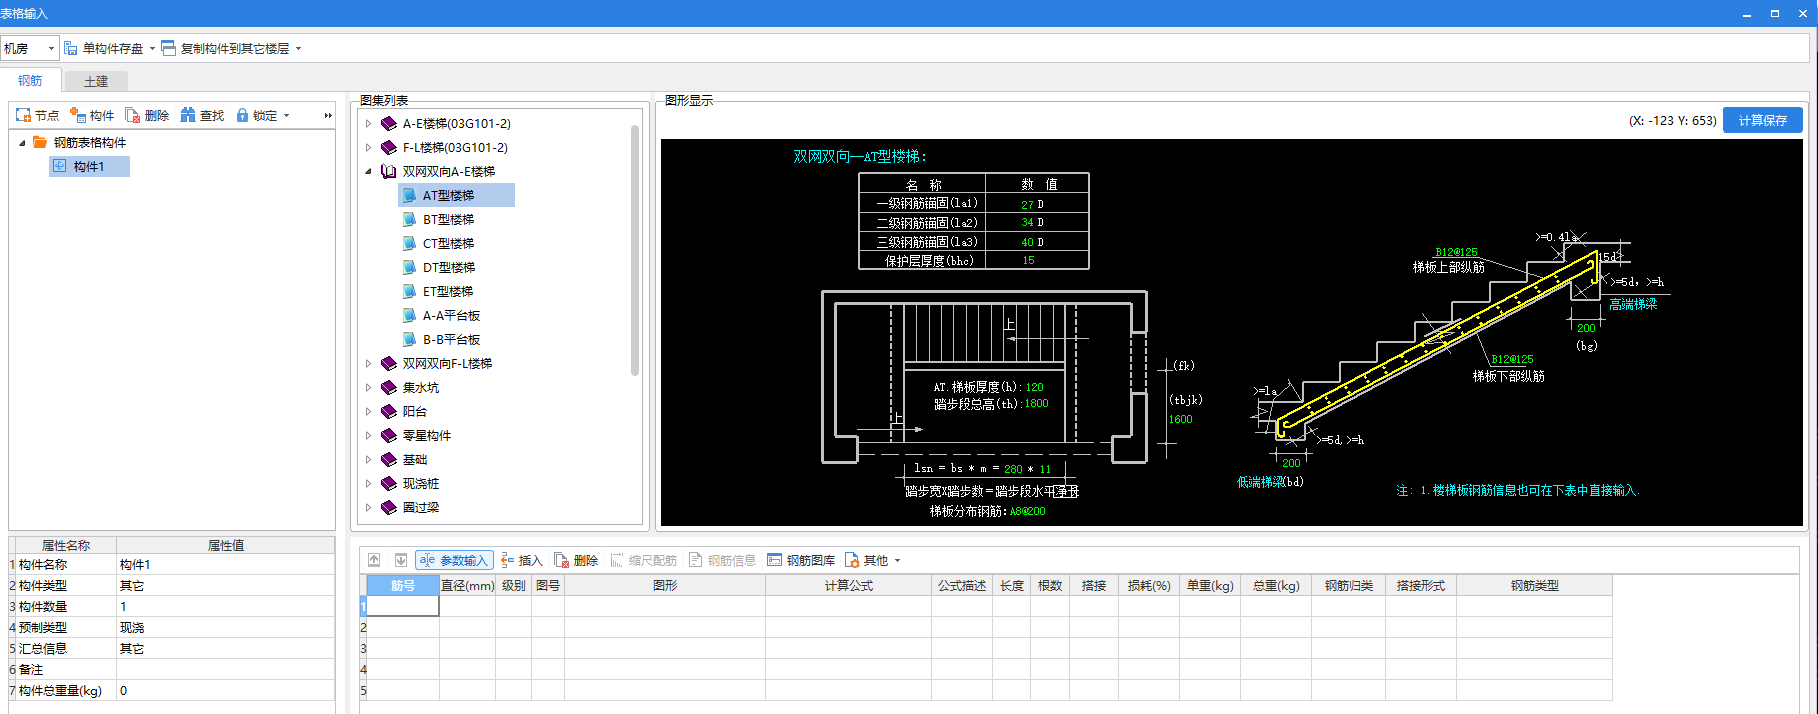The width and height of the screenshot is (1818, 714).
Task: Collapse the 双网双向A-E楼梯 node
Action: click(x=368, y=172)
